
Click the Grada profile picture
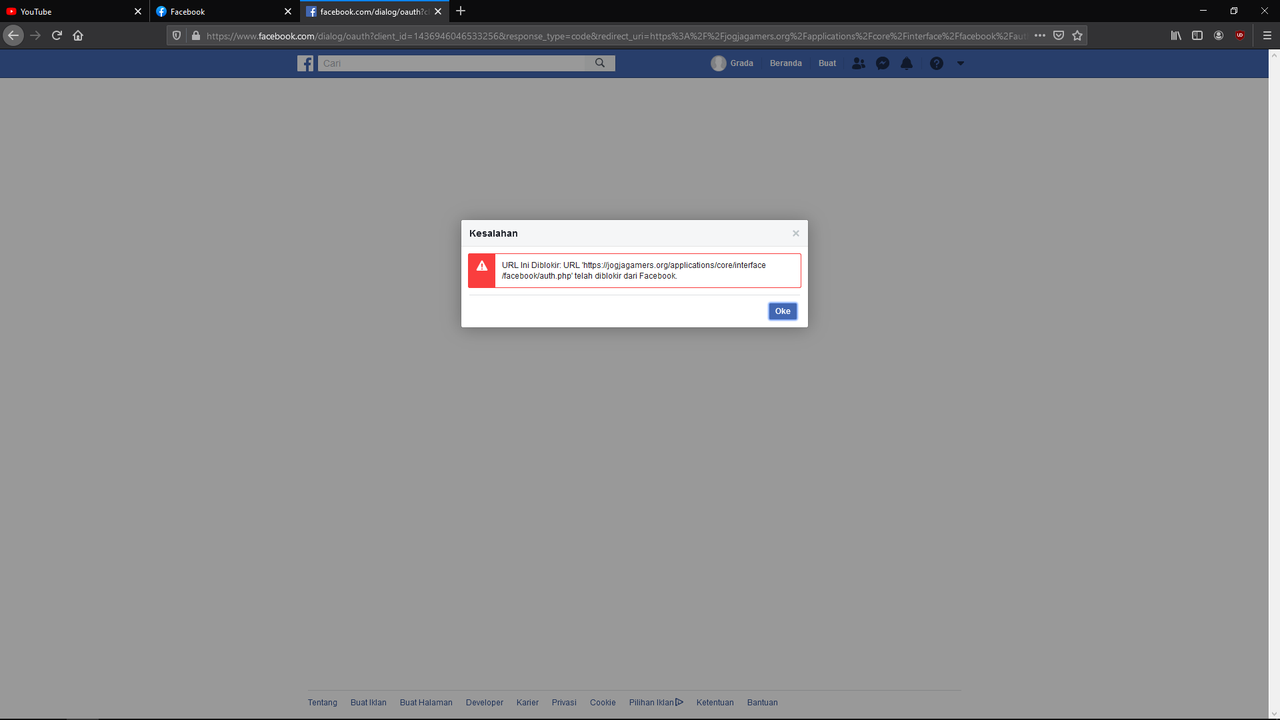718,63
